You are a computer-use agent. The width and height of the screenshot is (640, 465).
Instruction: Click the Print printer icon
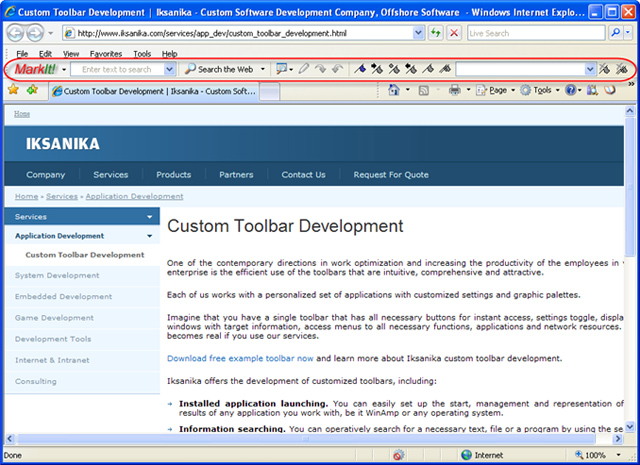[x=454, y=90]
